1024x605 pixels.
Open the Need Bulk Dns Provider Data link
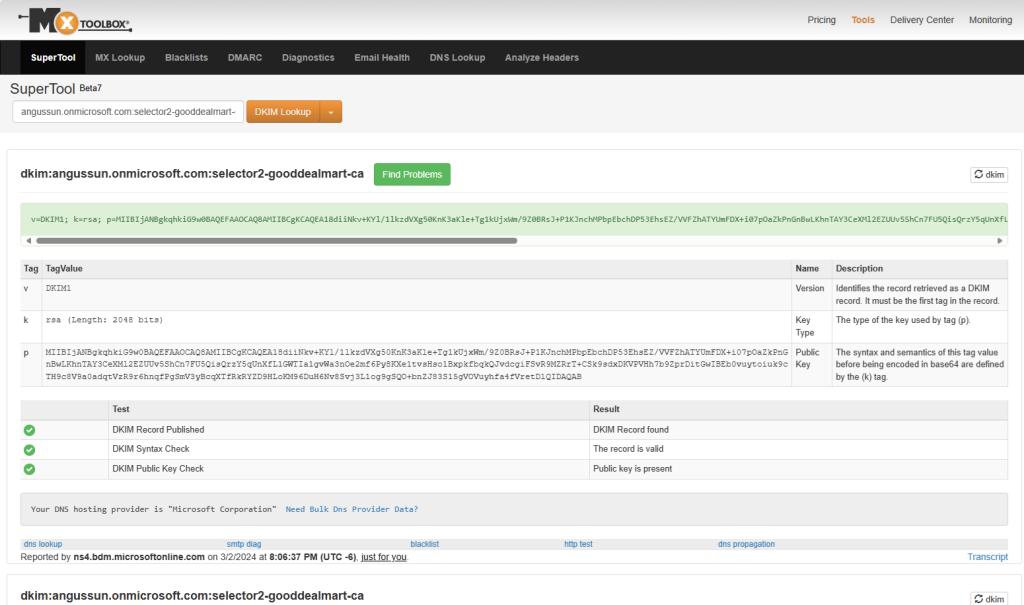click(351, 509)
